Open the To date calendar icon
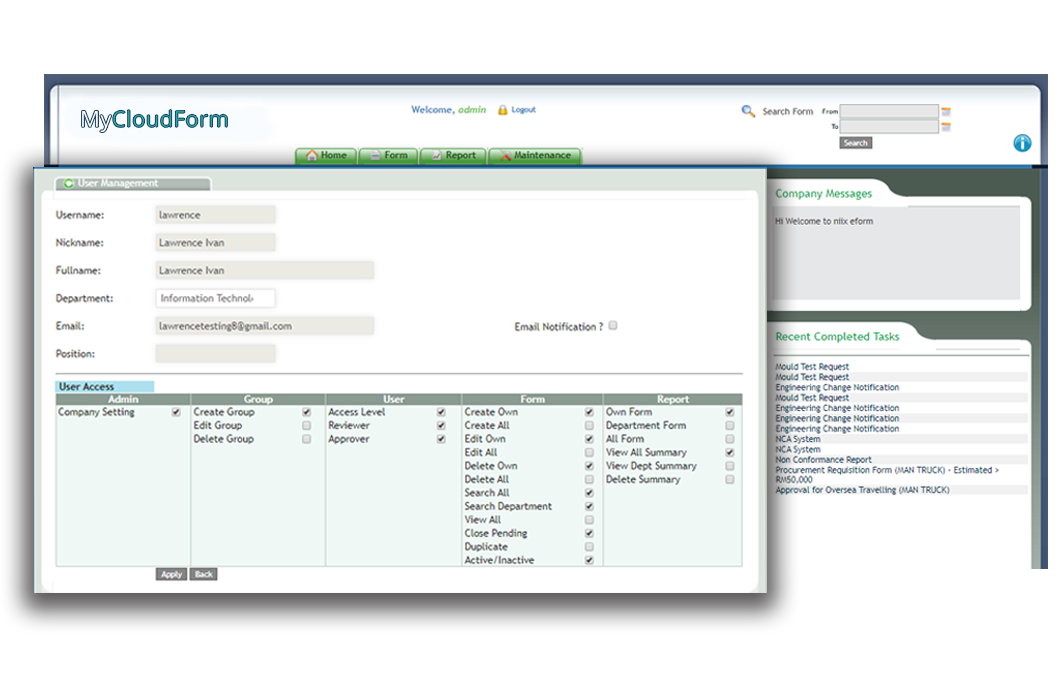1061x685 pixels. point(946,127)
